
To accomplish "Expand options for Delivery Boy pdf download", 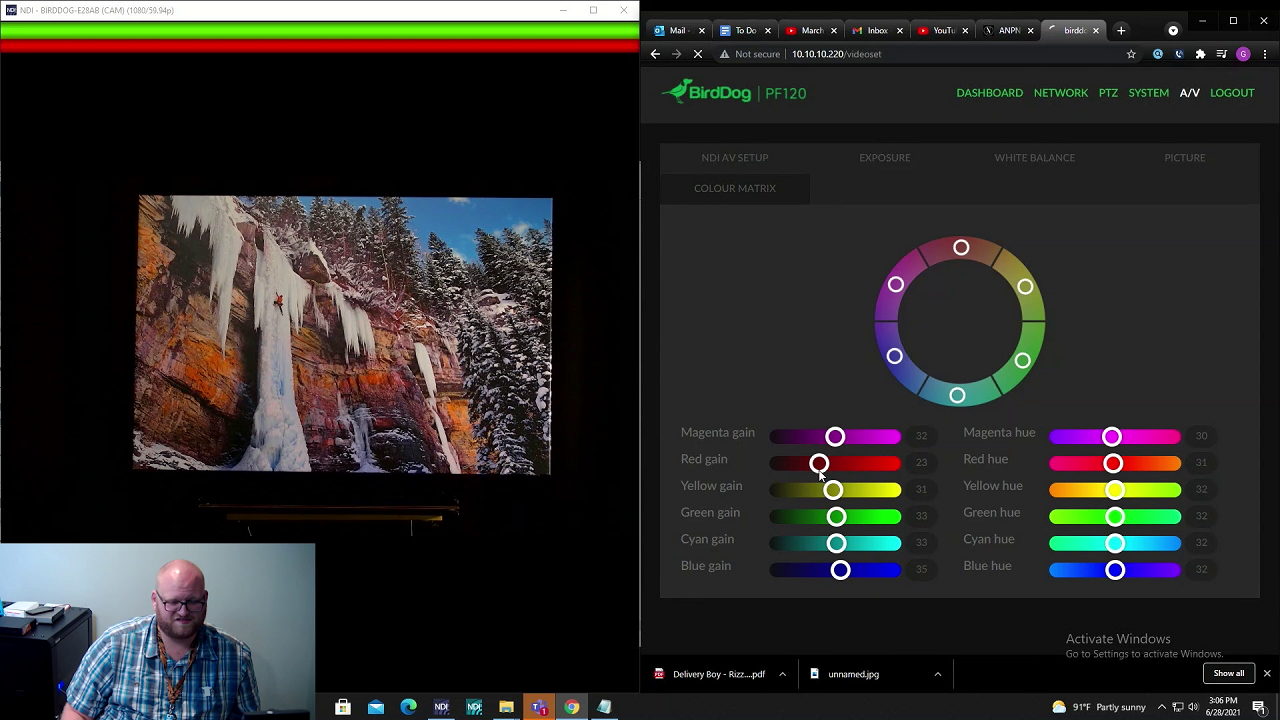I will [x=782, y=674].
